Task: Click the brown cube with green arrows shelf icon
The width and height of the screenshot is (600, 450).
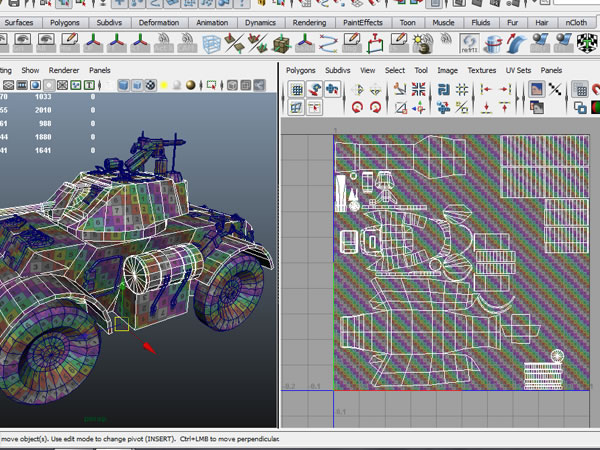Action: pyautogui.click(x=281, y=44)
